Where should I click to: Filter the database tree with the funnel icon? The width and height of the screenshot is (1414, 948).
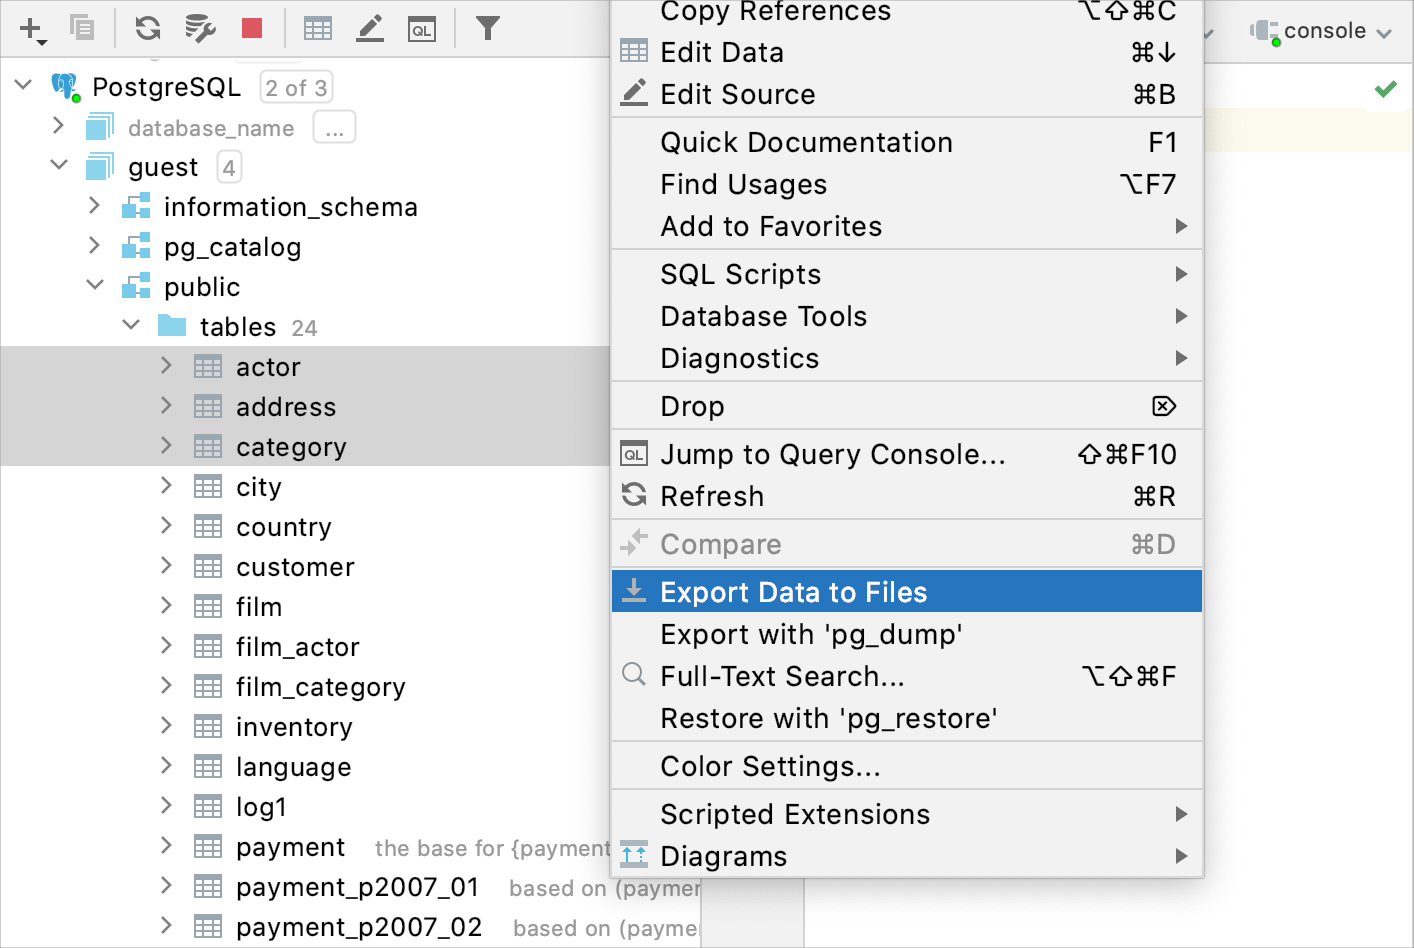(488, 29)
